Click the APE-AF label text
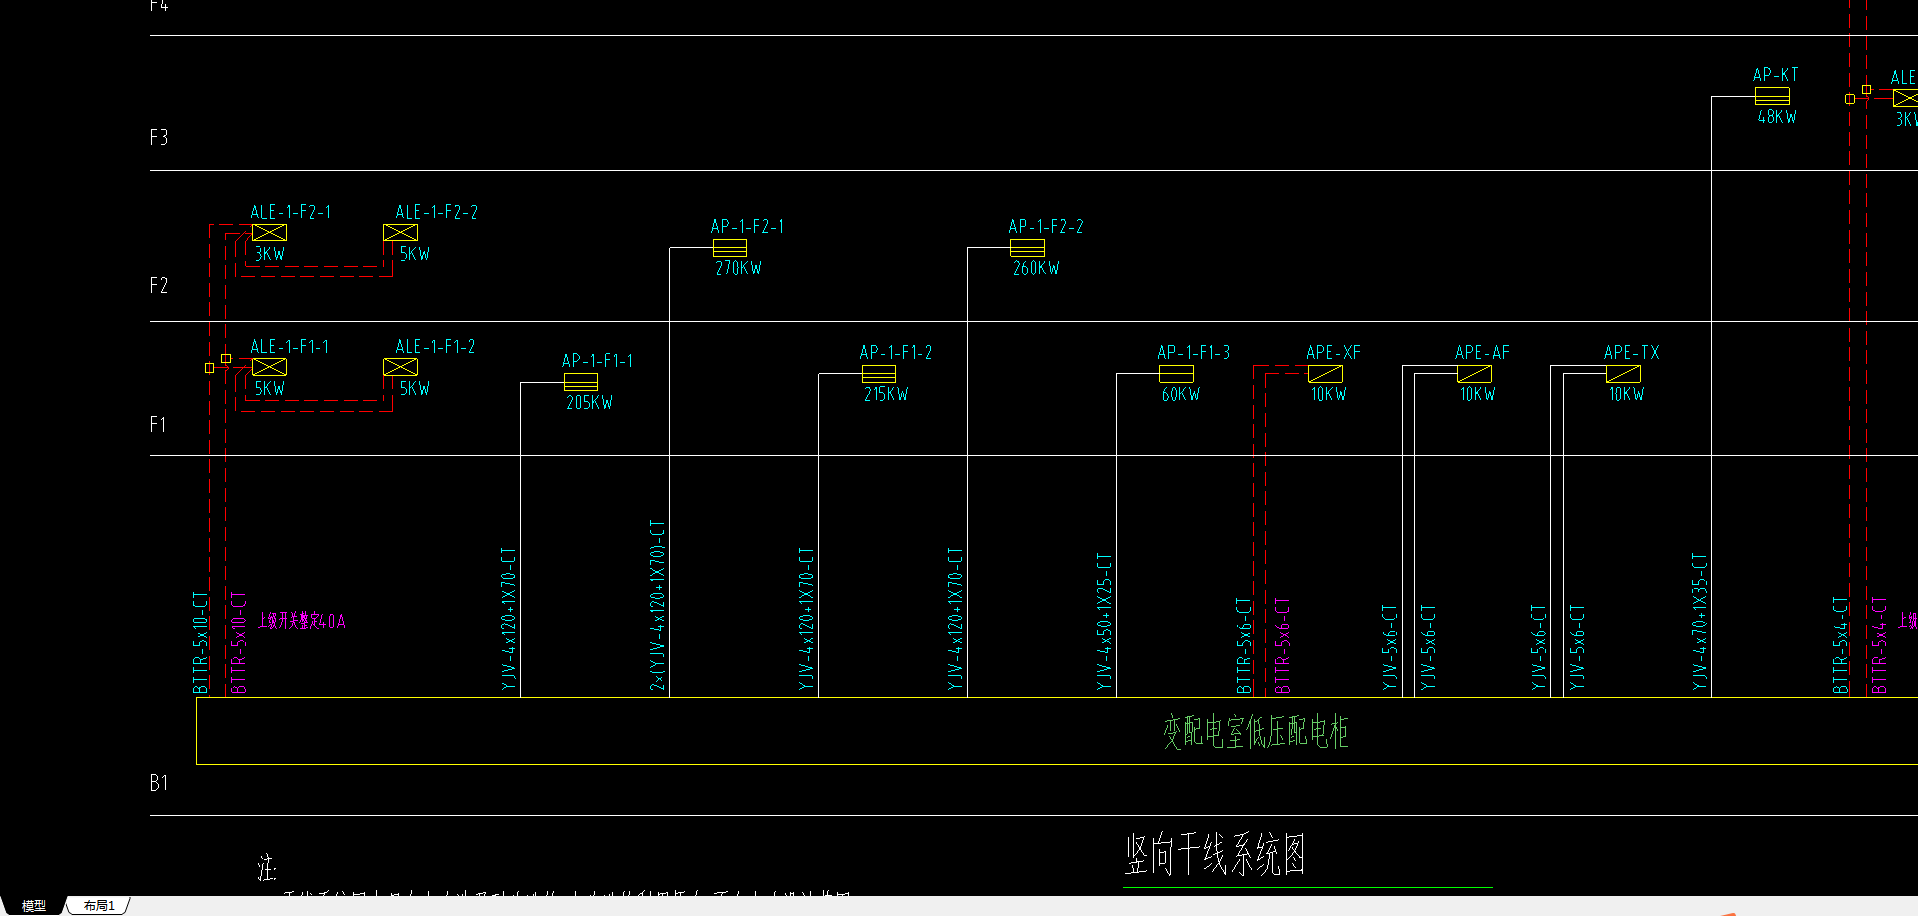The width and height of the screenshot is (1918, 916). click(x=1482, y=353)
